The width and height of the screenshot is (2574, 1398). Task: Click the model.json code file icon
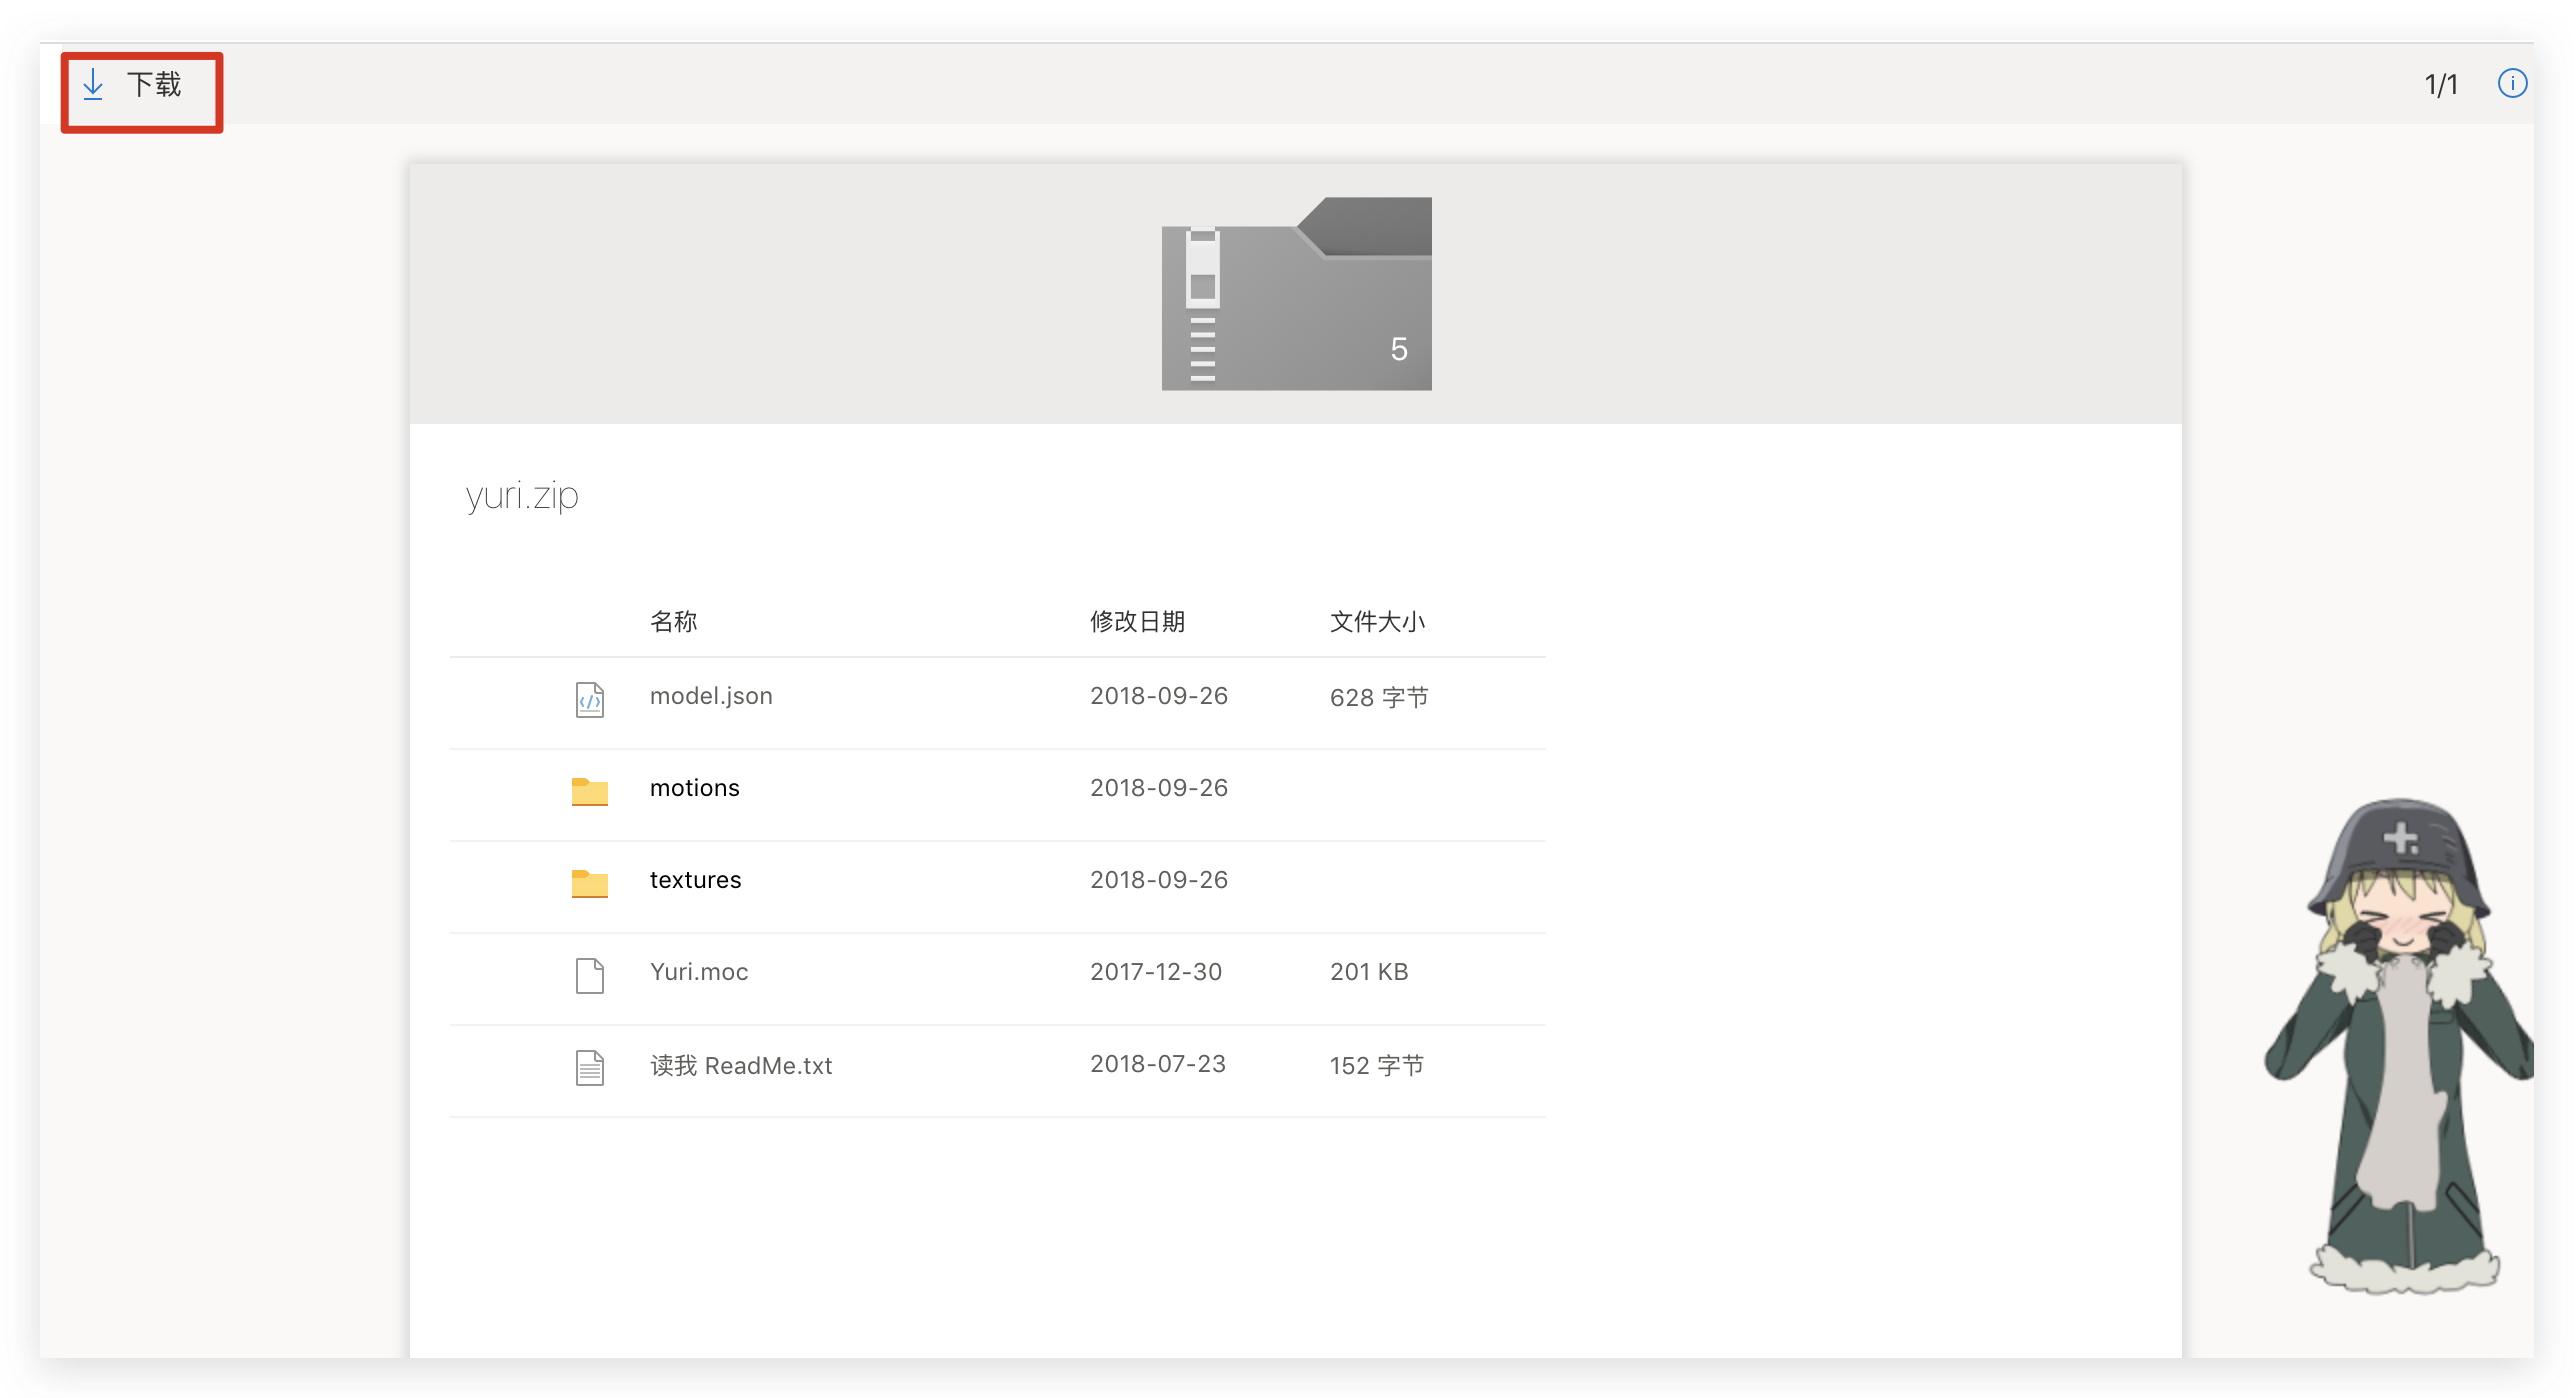click(590, 700)
